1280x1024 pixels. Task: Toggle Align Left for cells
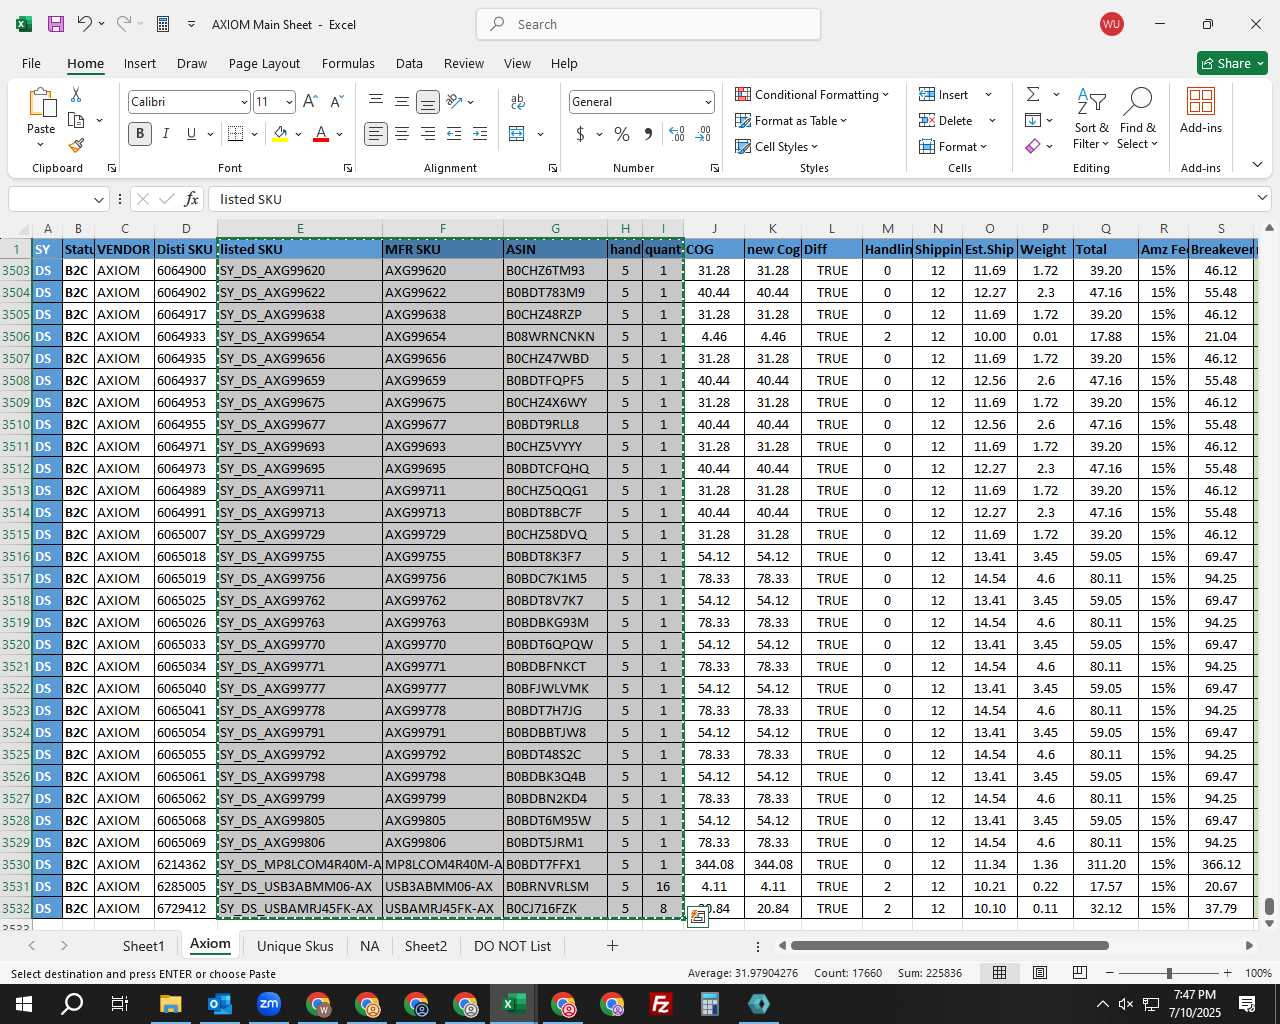pos(376,133)
